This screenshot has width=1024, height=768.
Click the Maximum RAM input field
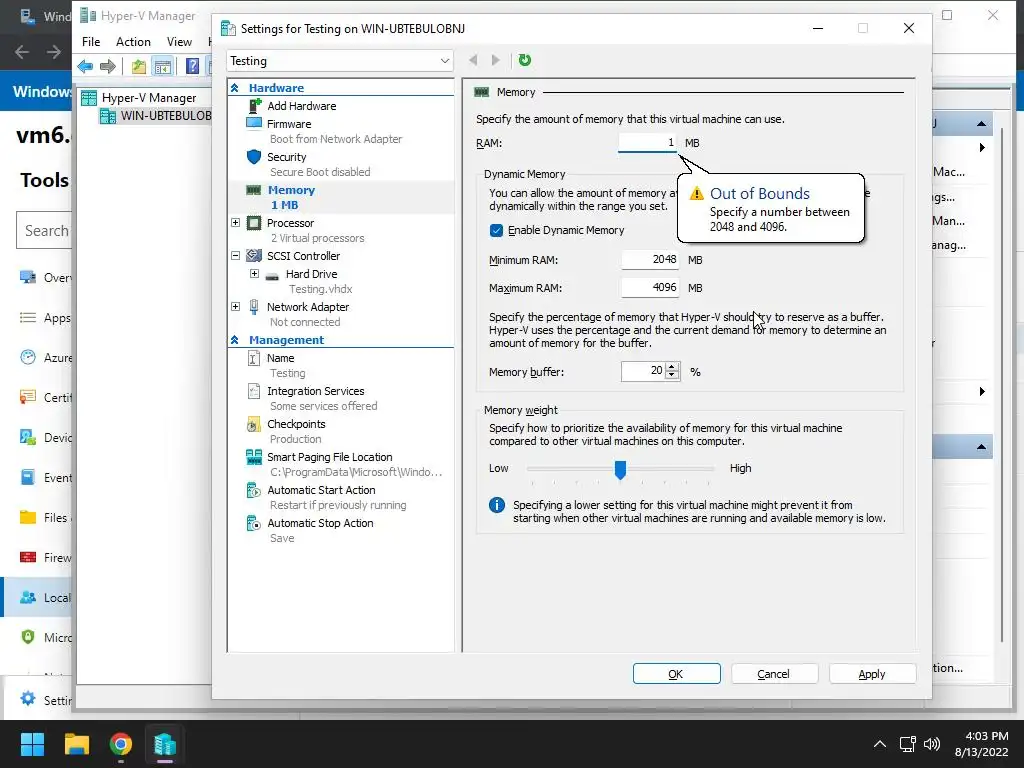pos(650,288)
